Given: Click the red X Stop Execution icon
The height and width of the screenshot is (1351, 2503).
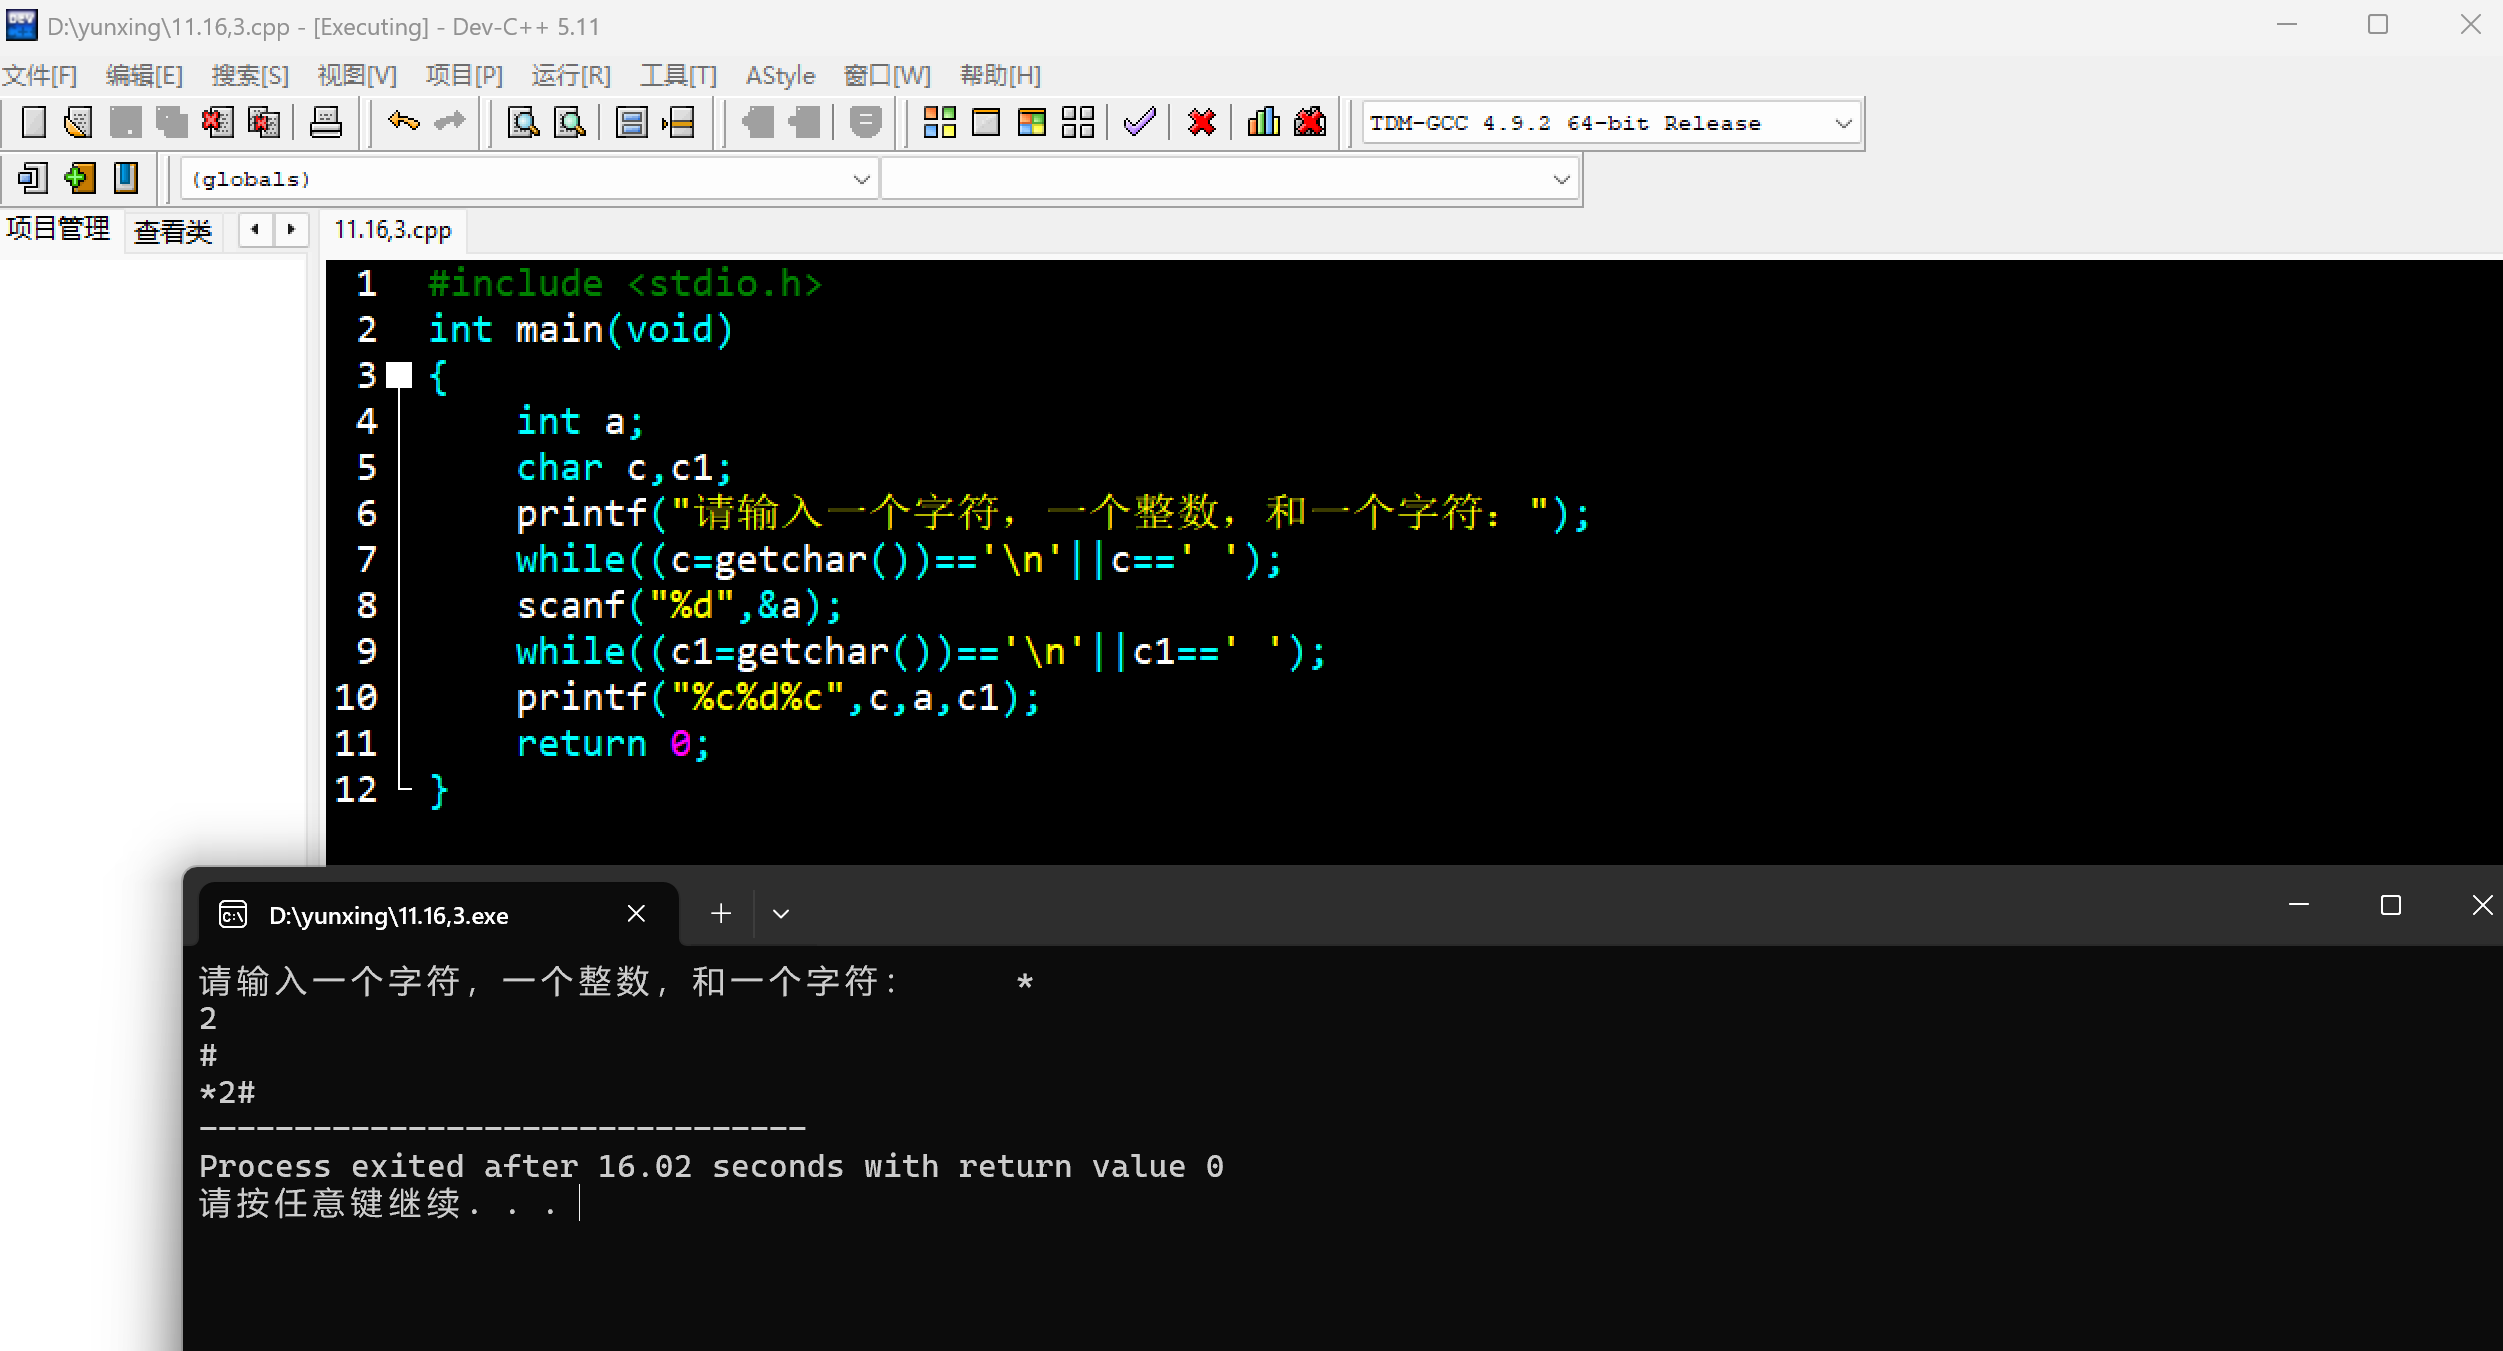Looking at the screenshot, I should (x=1201, y=123).
